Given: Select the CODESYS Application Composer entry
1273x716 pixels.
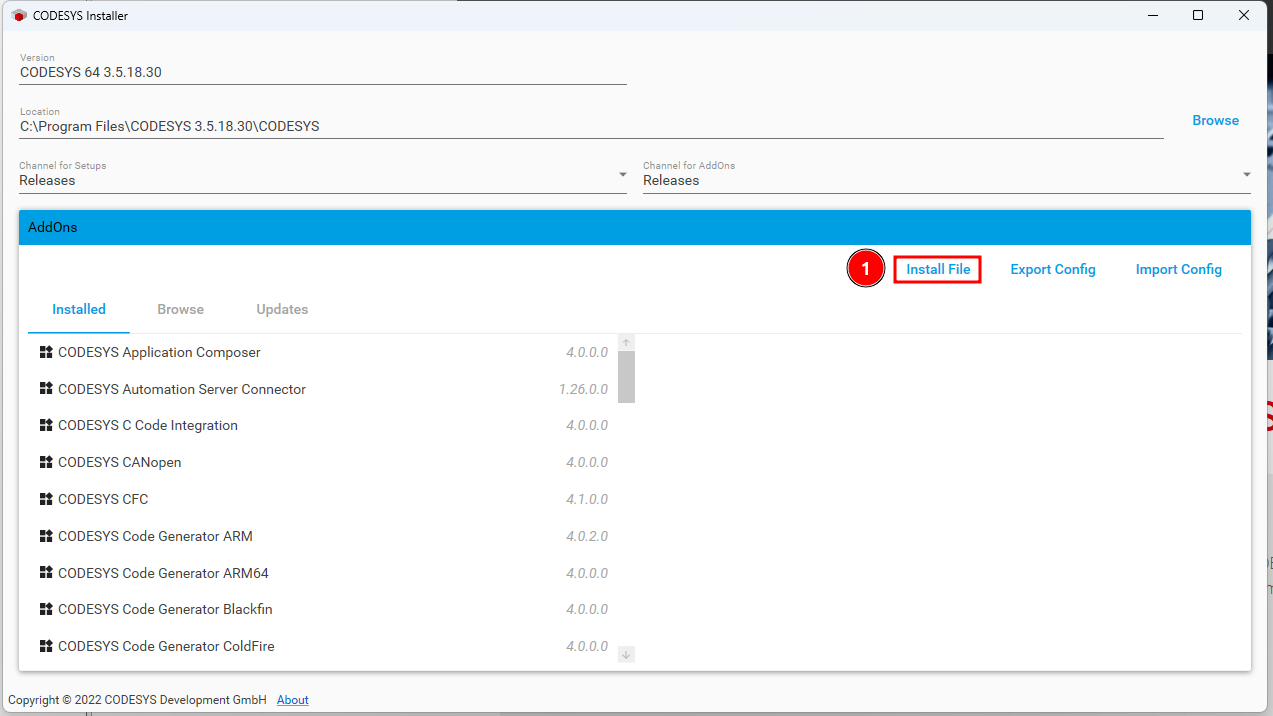Looking at the screenshot, I should pyautogui.click(x=323, y=352).
